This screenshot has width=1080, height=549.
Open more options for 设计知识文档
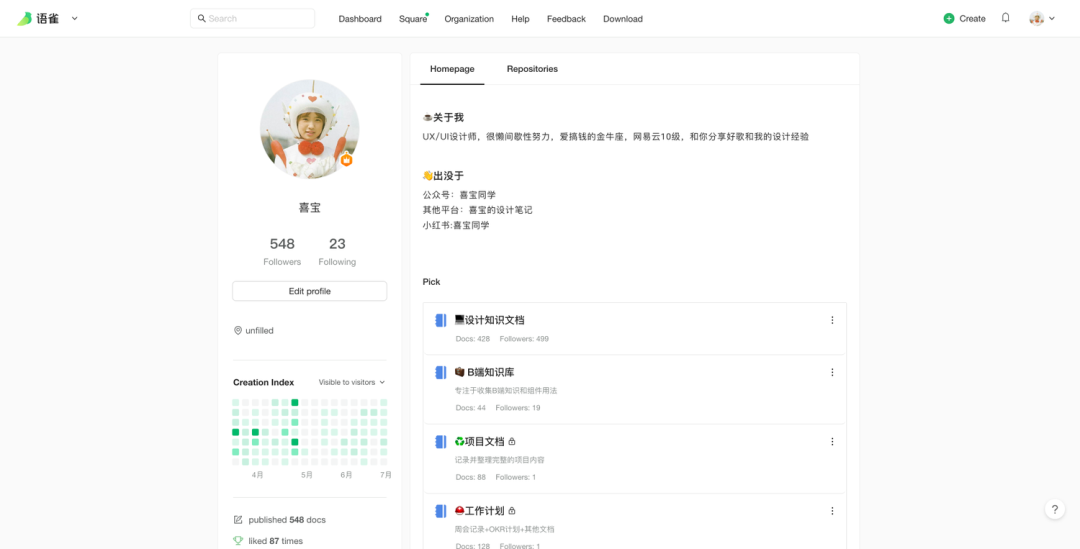832,320
